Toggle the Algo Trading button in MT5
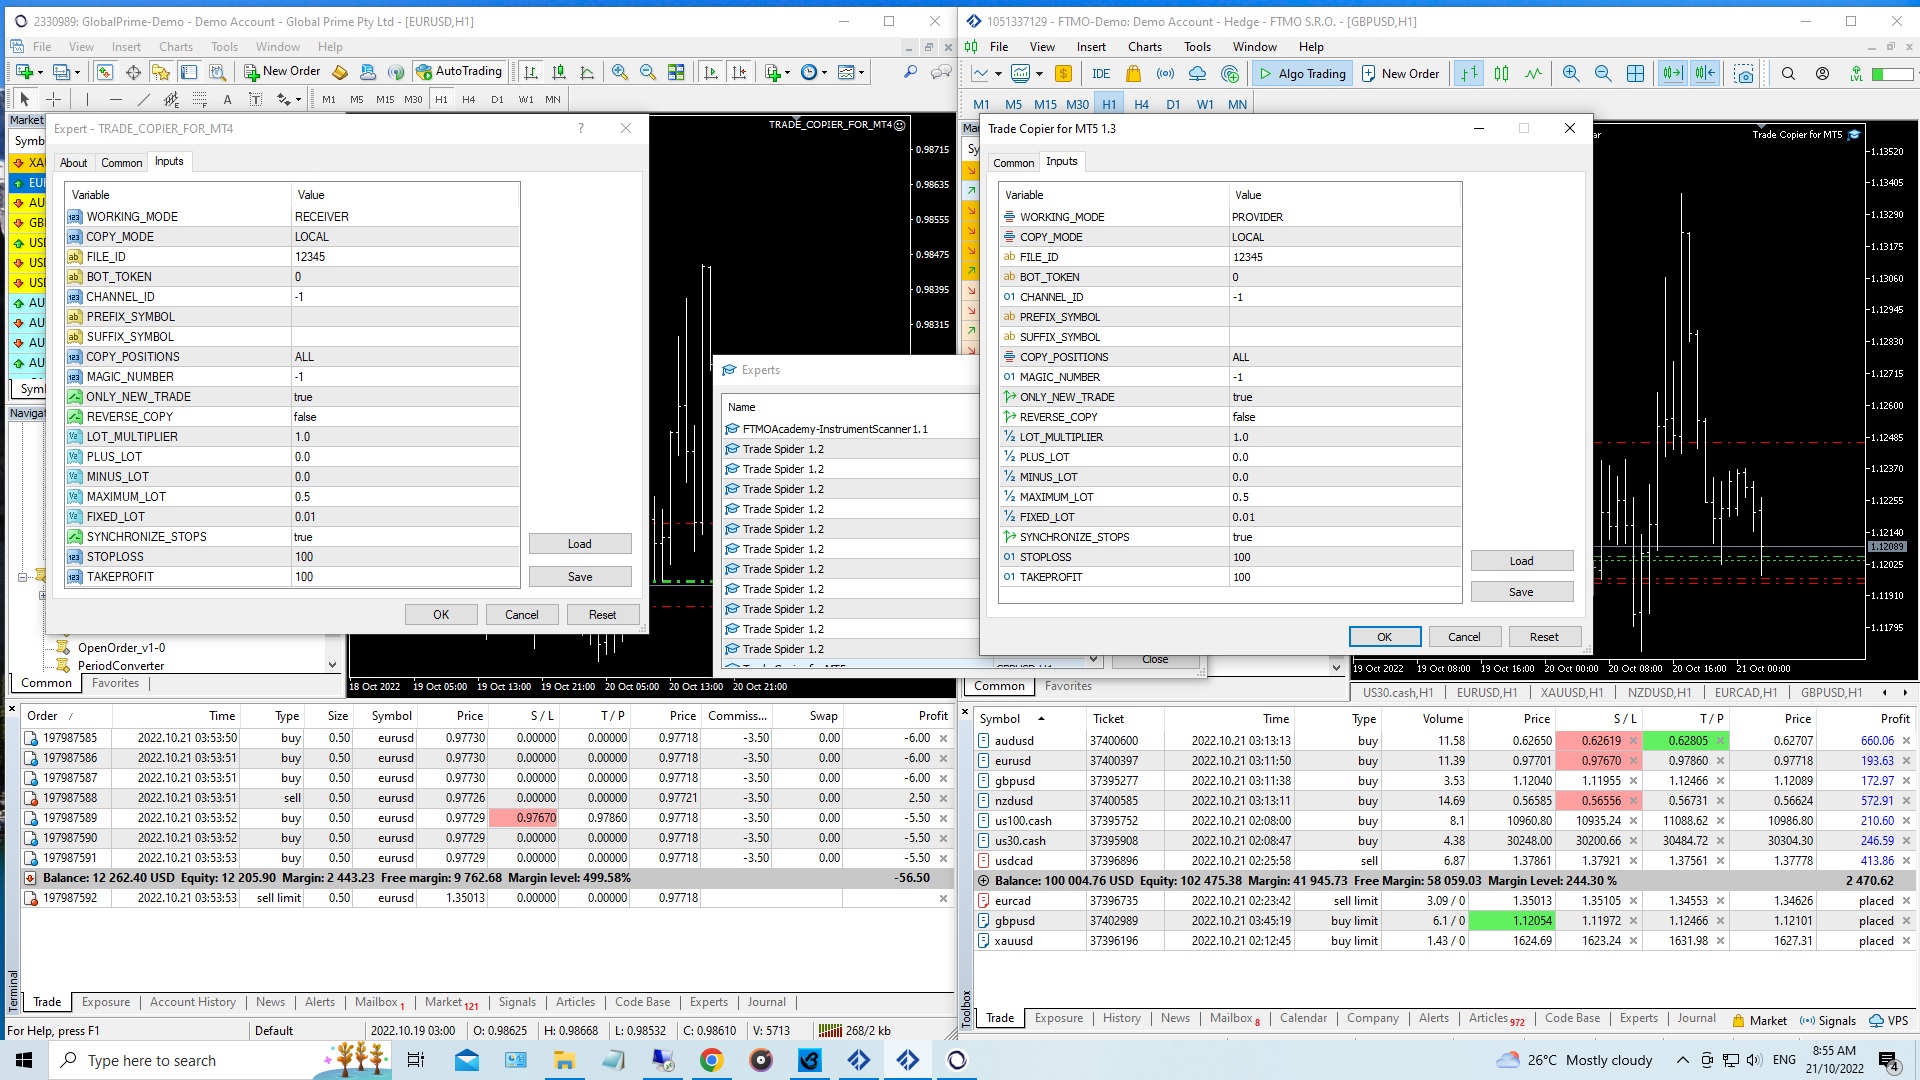This screenshot has height=1080, width=1920. pos(1302,73)
